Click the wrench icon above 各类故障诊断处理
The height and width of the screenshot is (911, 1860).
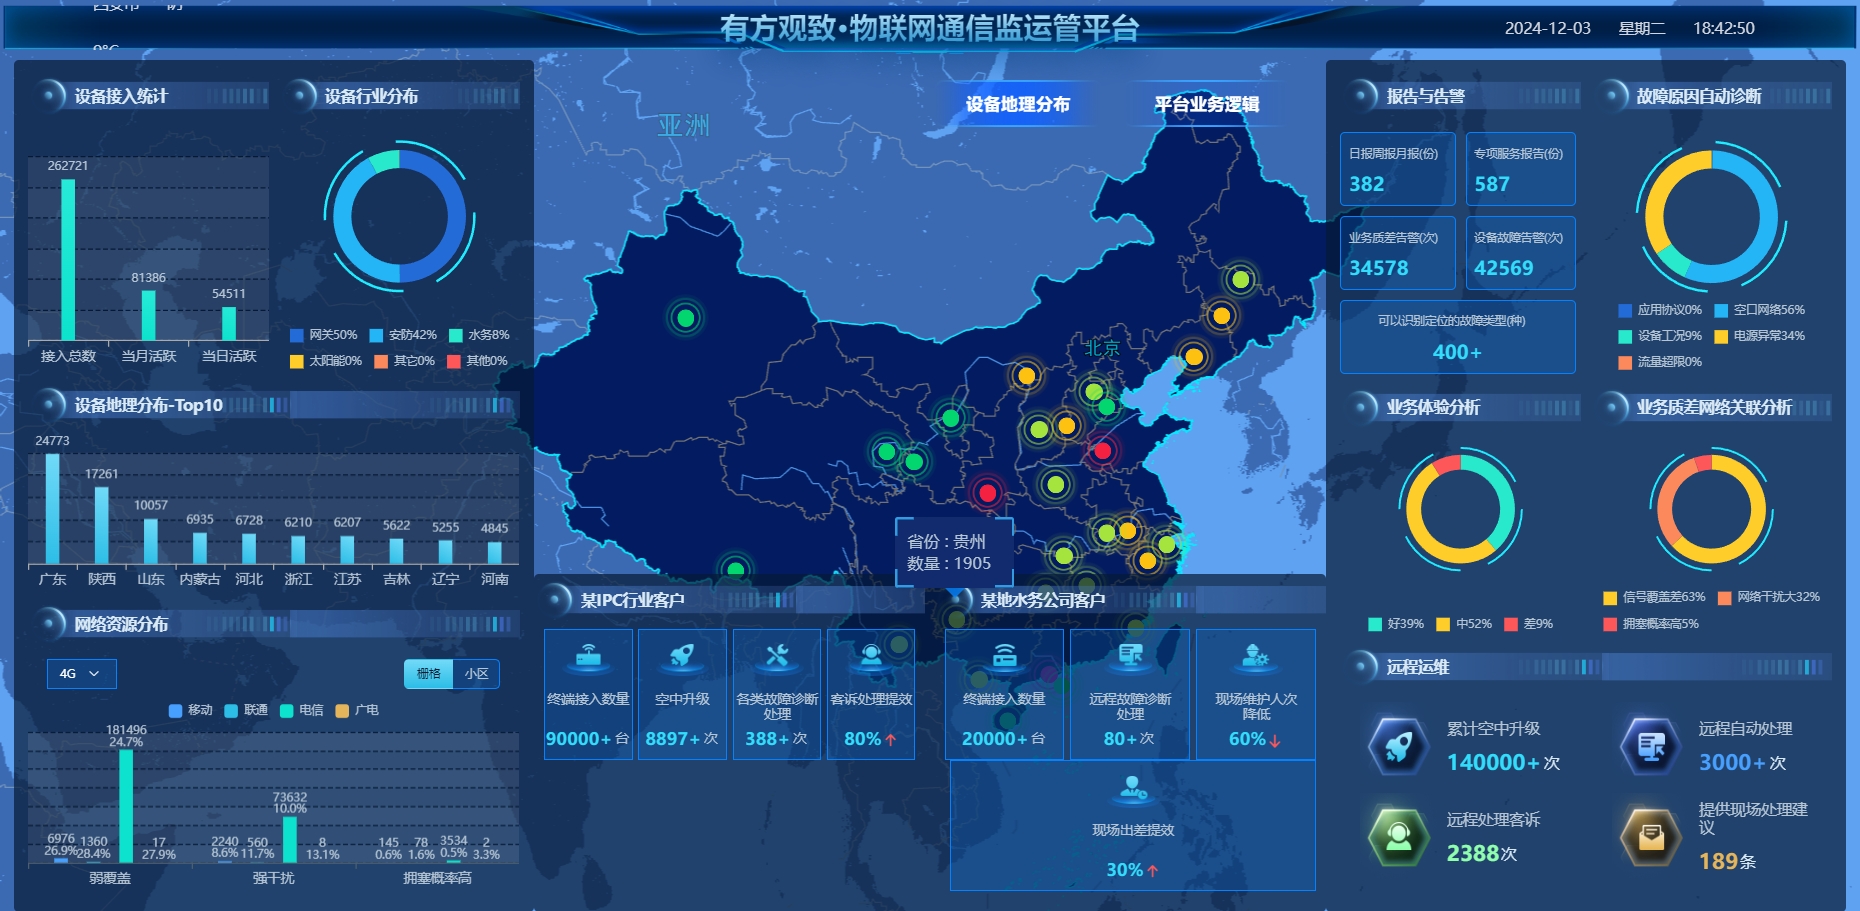click(x=777, y=656)
